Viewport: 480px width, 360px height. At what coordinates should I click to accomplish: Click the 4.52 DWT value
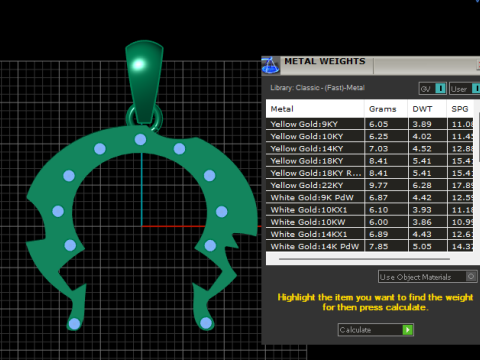tap(422, 149)
